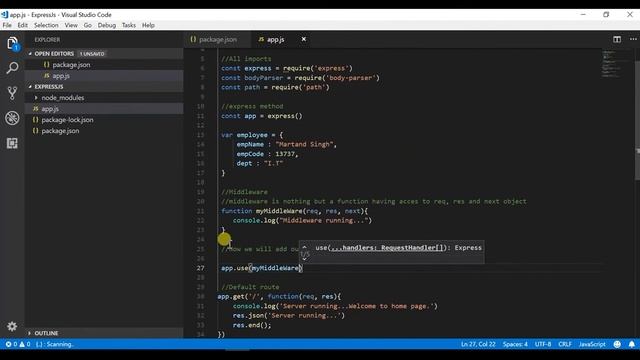Click the //All imports comment
The width and height of the screenshot is (640, 360).
[x=246, y=59]
